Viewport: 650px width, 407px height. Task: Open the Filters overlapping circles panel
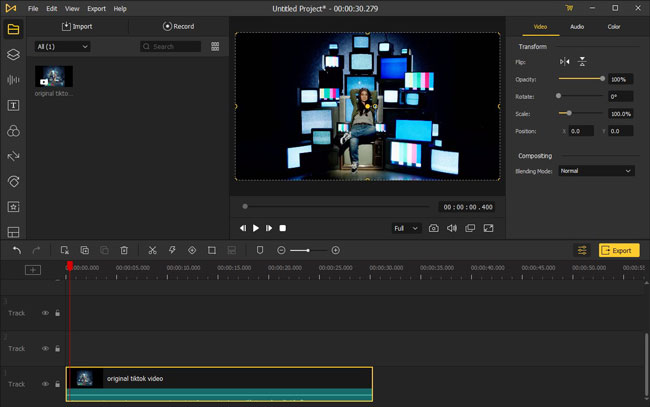13,131
